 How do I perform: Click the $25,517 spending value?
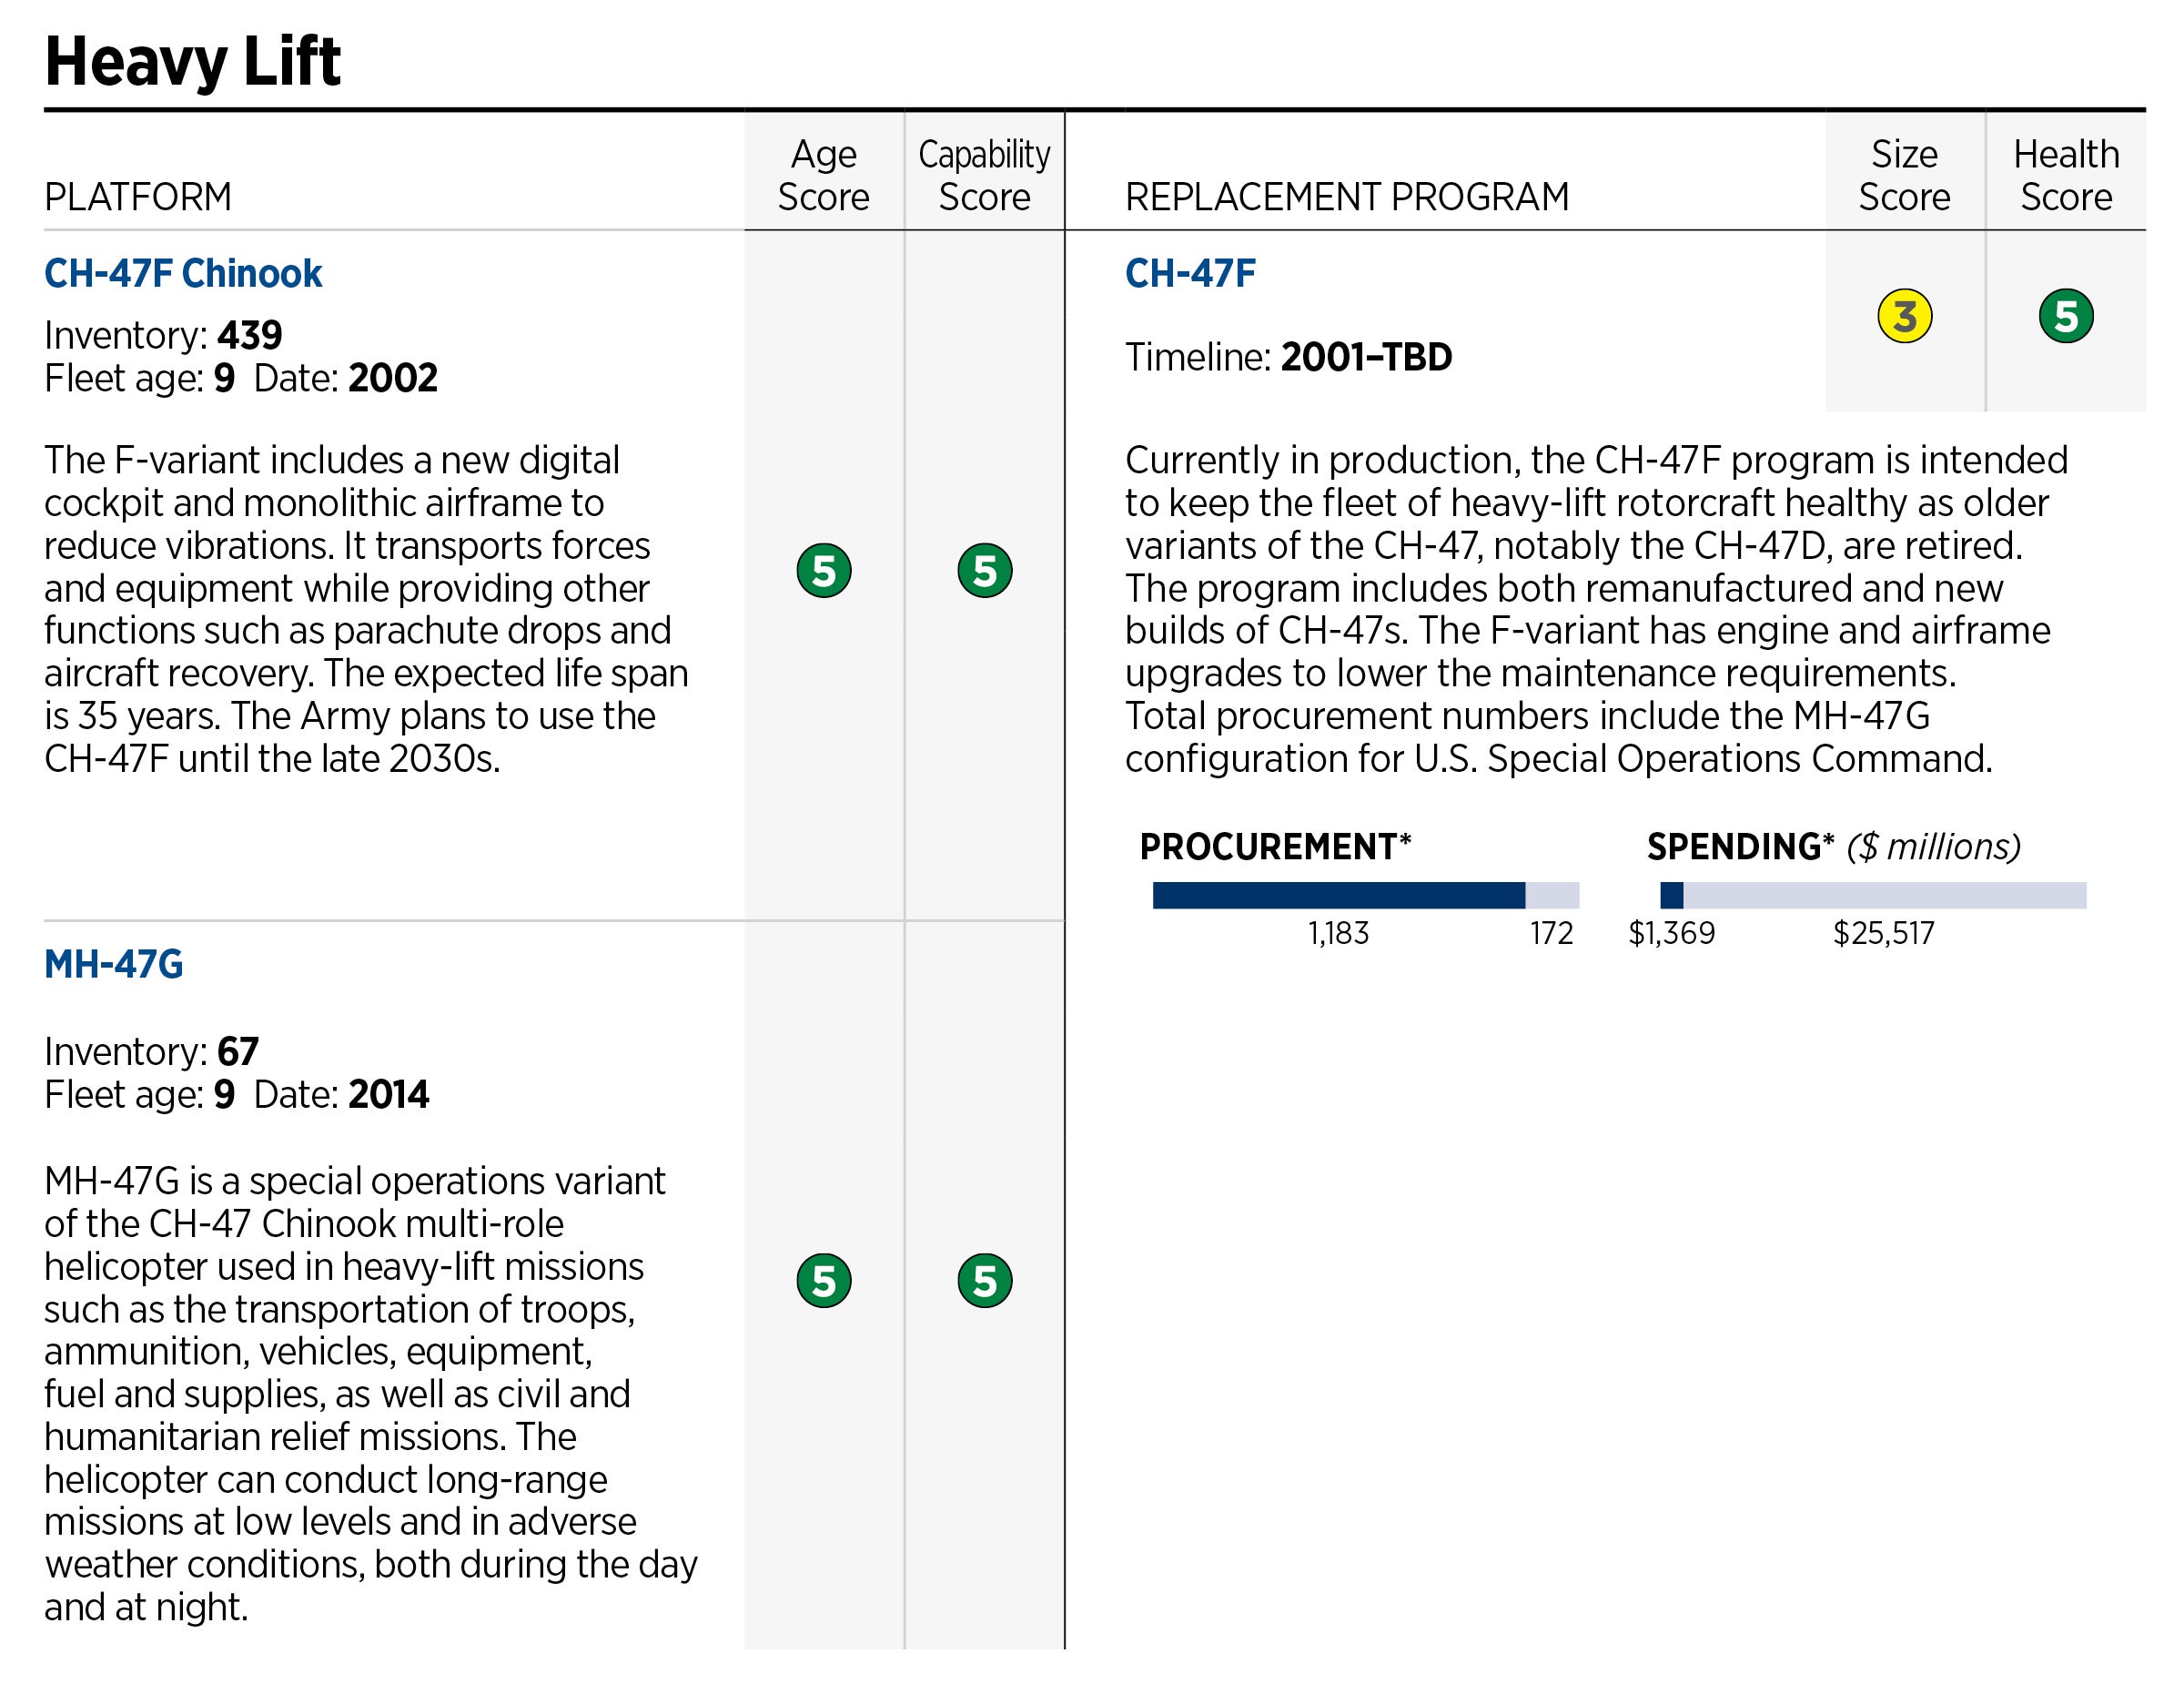1883,933
